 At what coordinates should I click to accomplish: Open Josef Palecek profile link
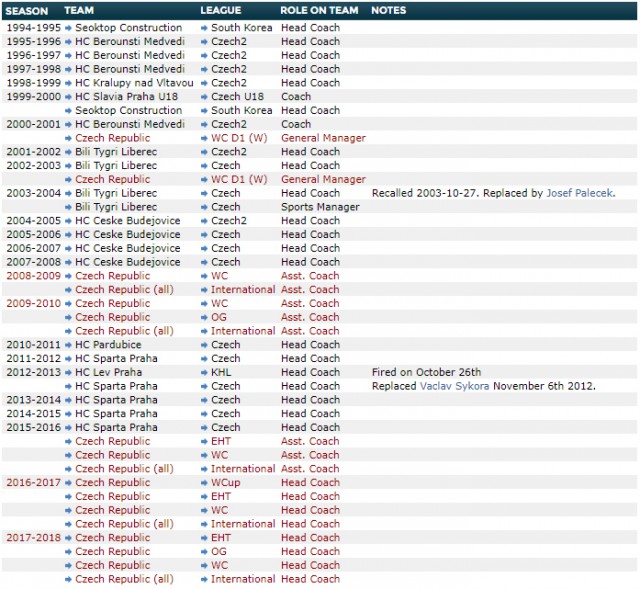[x=580, y=193]
